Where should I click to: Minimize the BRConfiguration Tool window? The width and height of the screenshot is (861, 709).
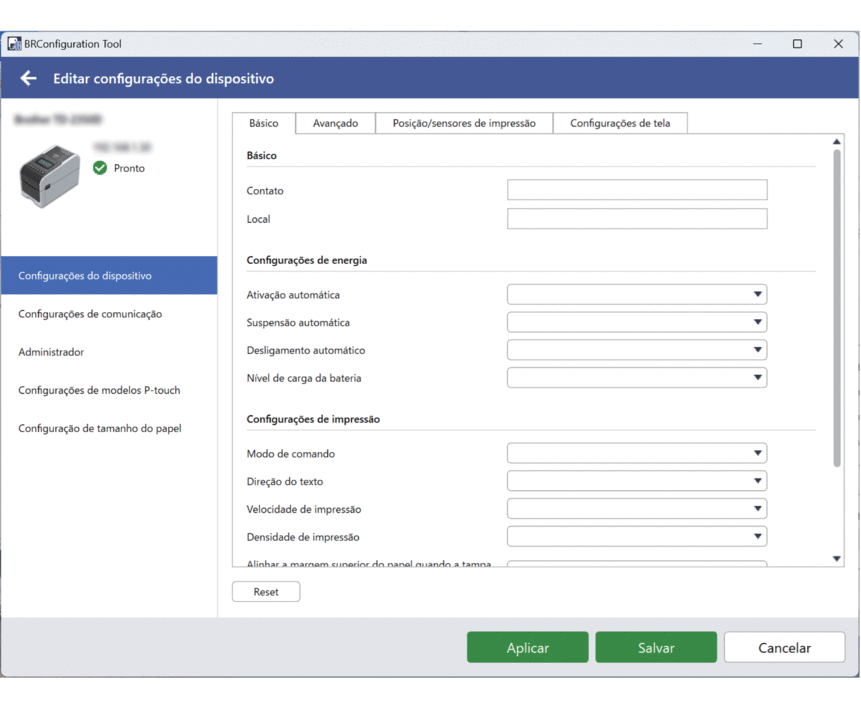[757, 44]
